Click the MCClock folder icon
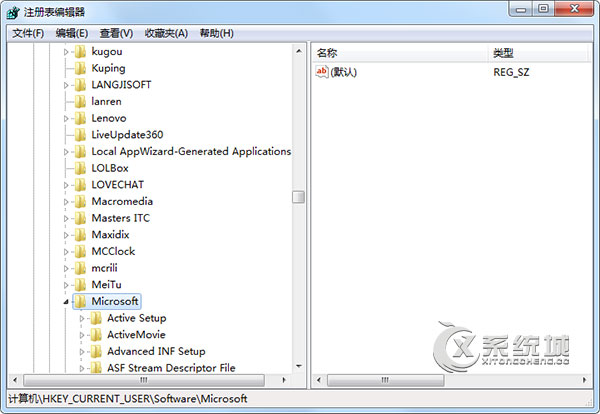 (x=80, y=251)
